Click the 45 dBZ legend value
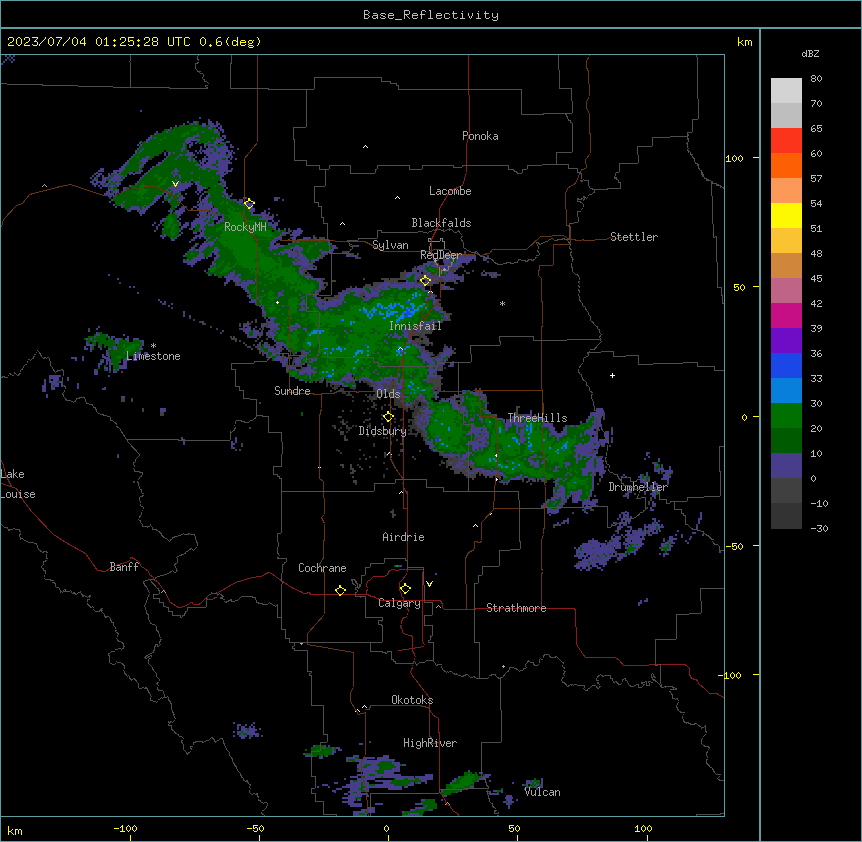This screenshot has width=862, height=842. click(x=816, y=278)
